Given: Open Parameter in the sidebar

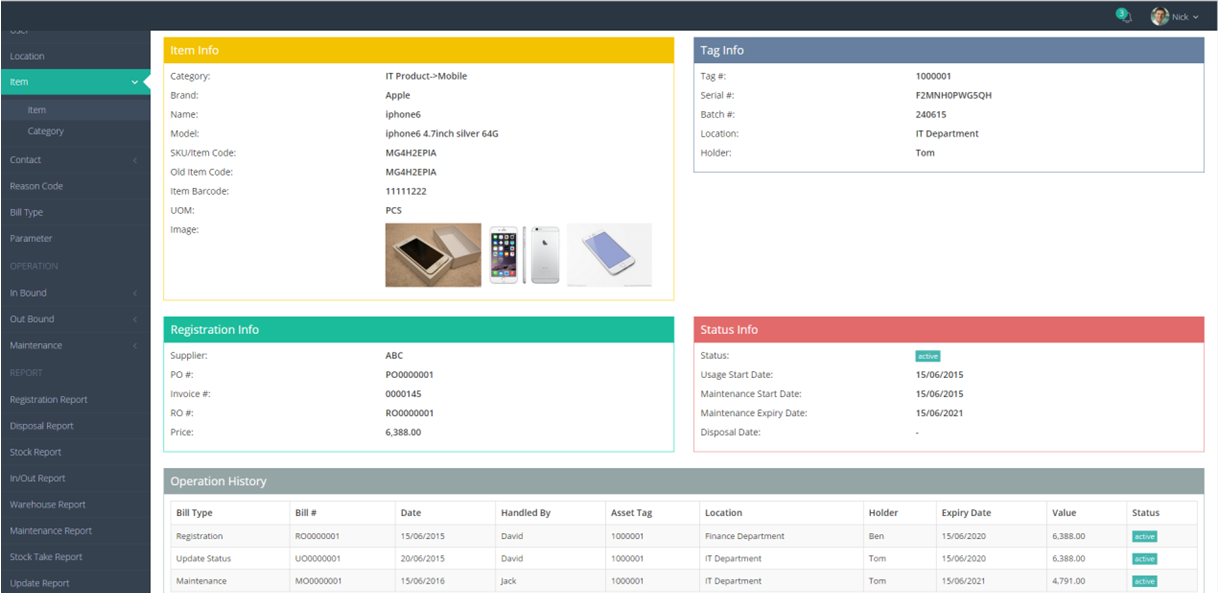Looking at the screenshot, I should [x=75, y=238].
